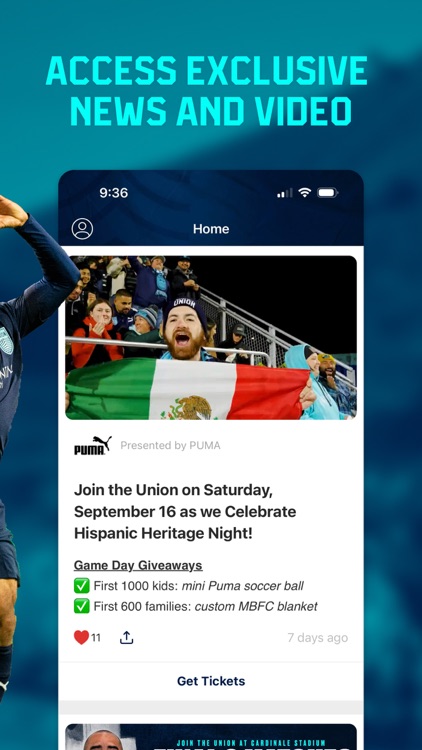Tap the custom MBFC blanket giveaway line
The image size is (422, 750).
205,607
